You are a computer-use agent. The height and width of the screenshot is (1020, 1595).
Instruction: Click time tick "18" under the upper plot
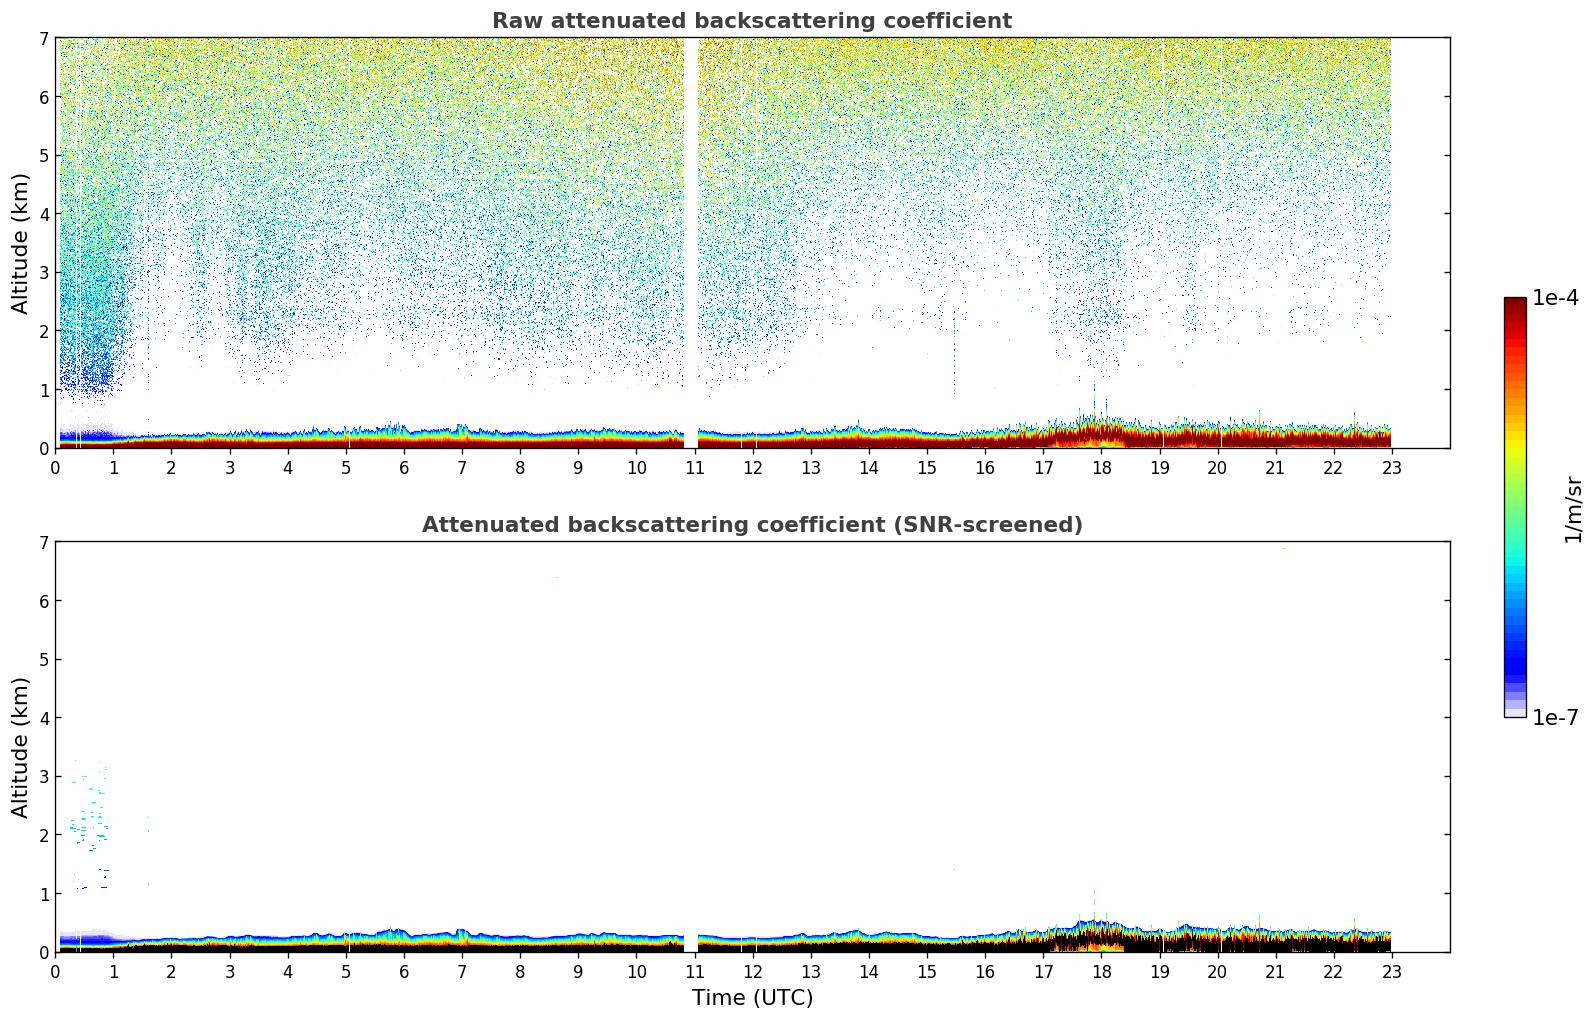click(x=1101, y=467)
